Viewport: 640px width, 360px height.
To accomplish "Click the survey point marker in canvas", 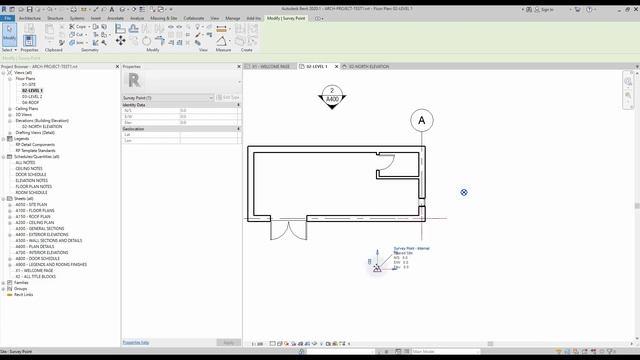I will [377, 268].
